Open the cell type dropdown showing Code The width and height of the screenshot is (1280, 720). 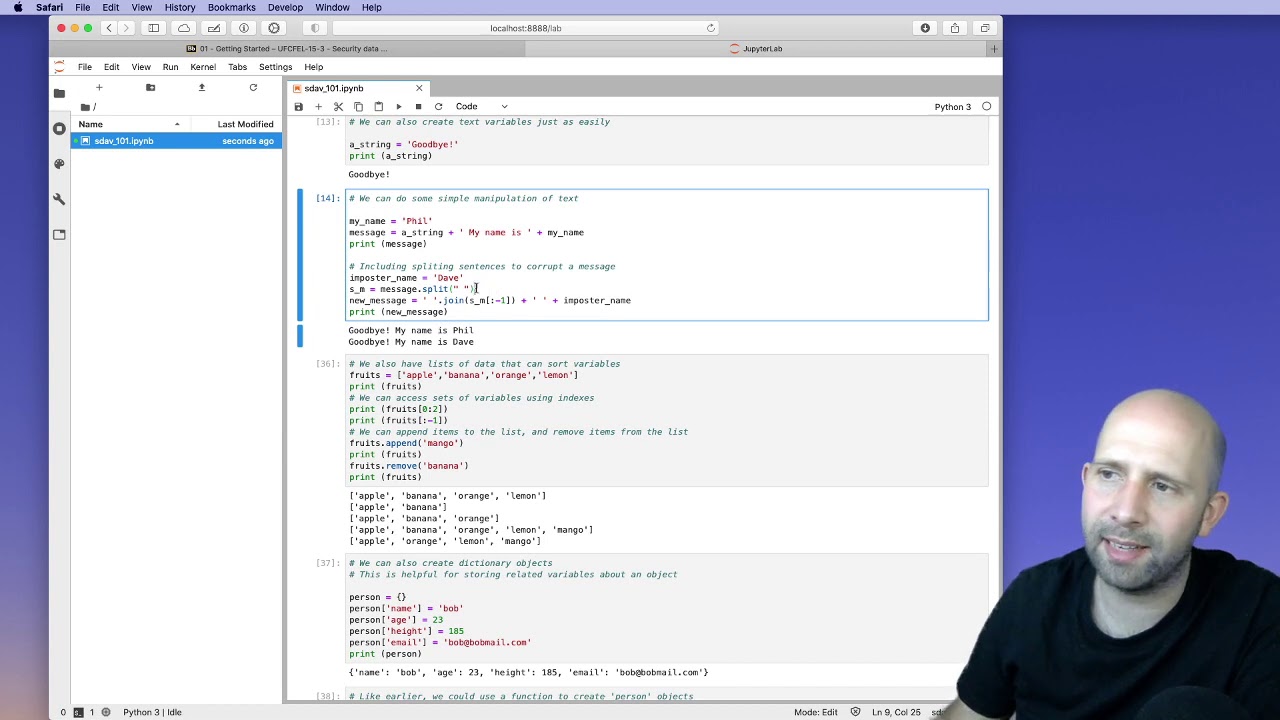pyautogui.click(x=482, y=106)
